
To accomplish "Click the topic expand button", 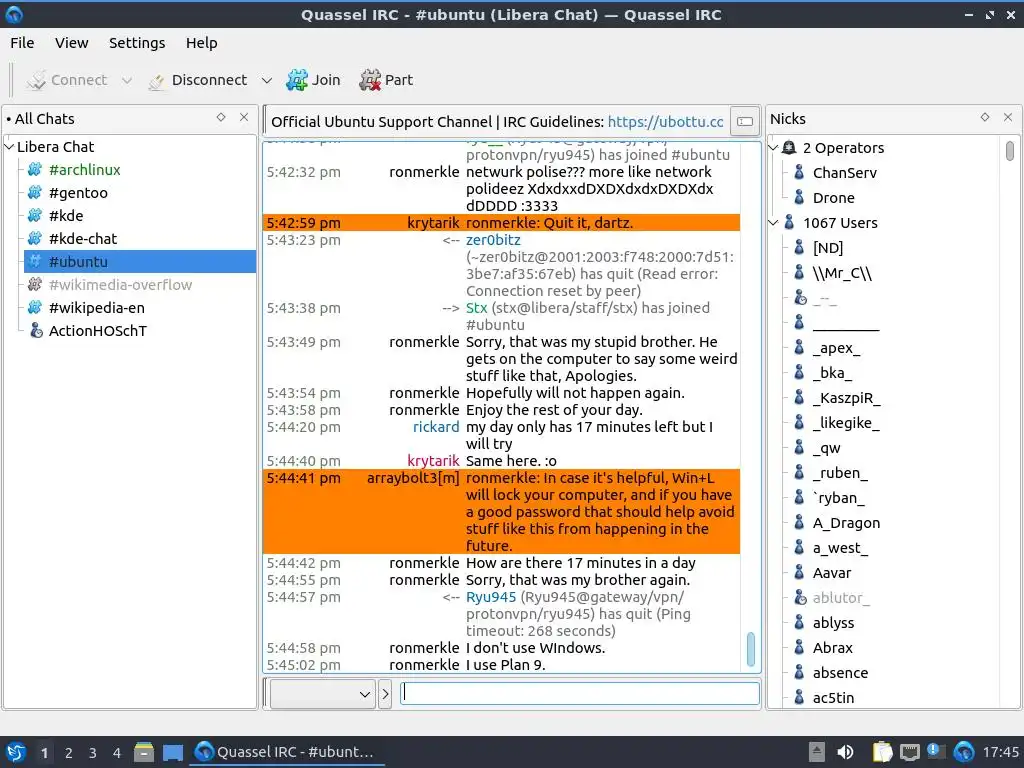I will point(744,121).
